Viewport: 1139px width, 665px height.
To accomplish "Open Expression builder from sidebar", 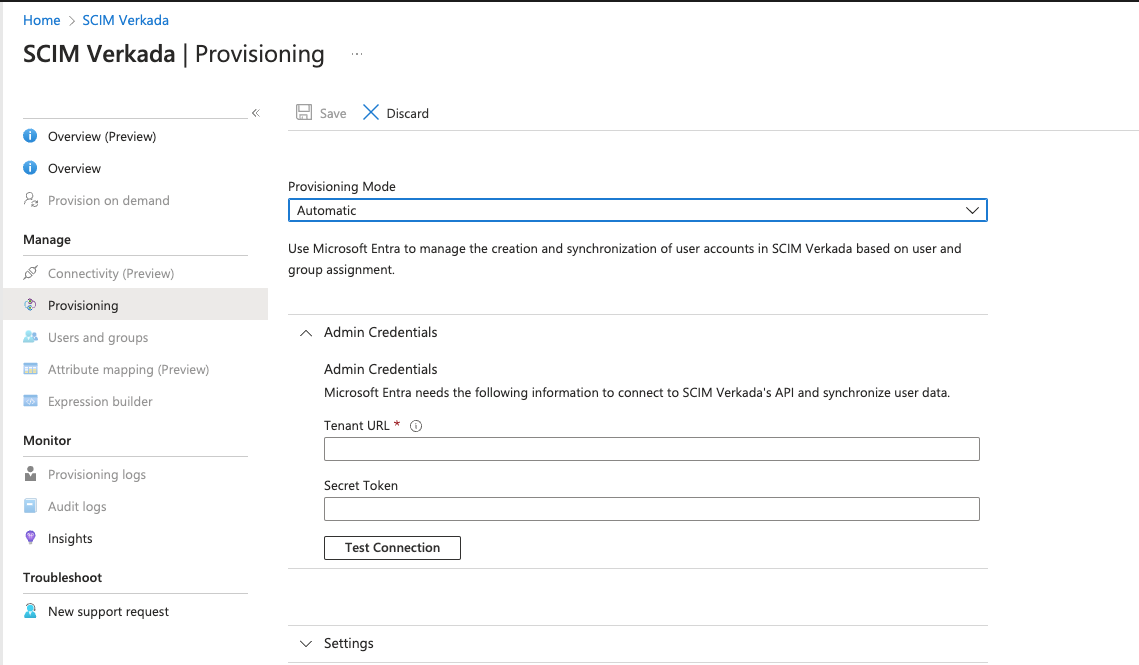I will tap(100, 401).
